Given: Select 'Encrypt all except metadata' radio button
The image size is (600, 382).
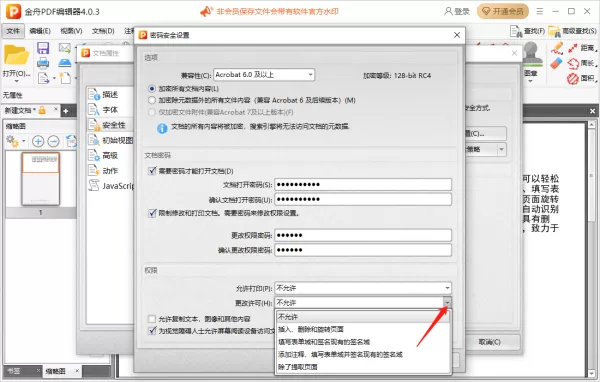Looking at the screenshot, I should coord(152,100).
